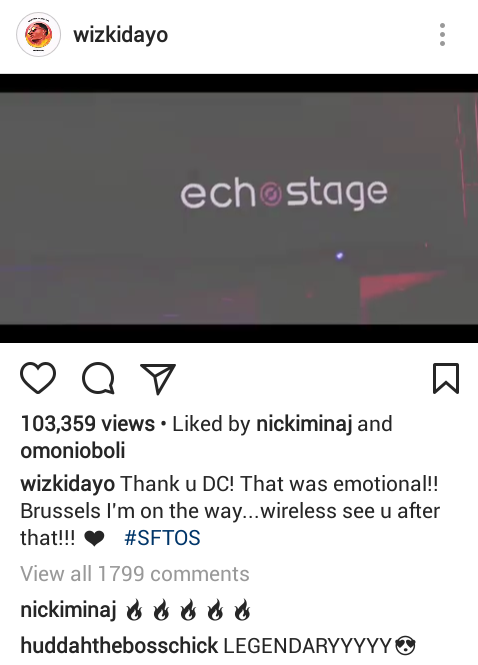Share the post with the paper plane icon
478x665 pixels.
[x=158, y=378]
